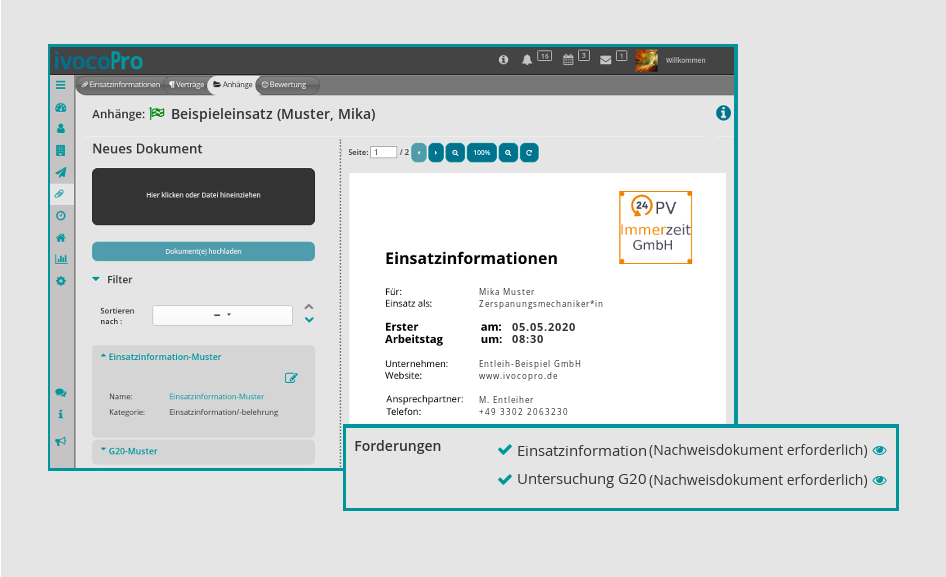
Task: Click the megaphone icon in lower sidebar
Action: [x=60, y=441]
